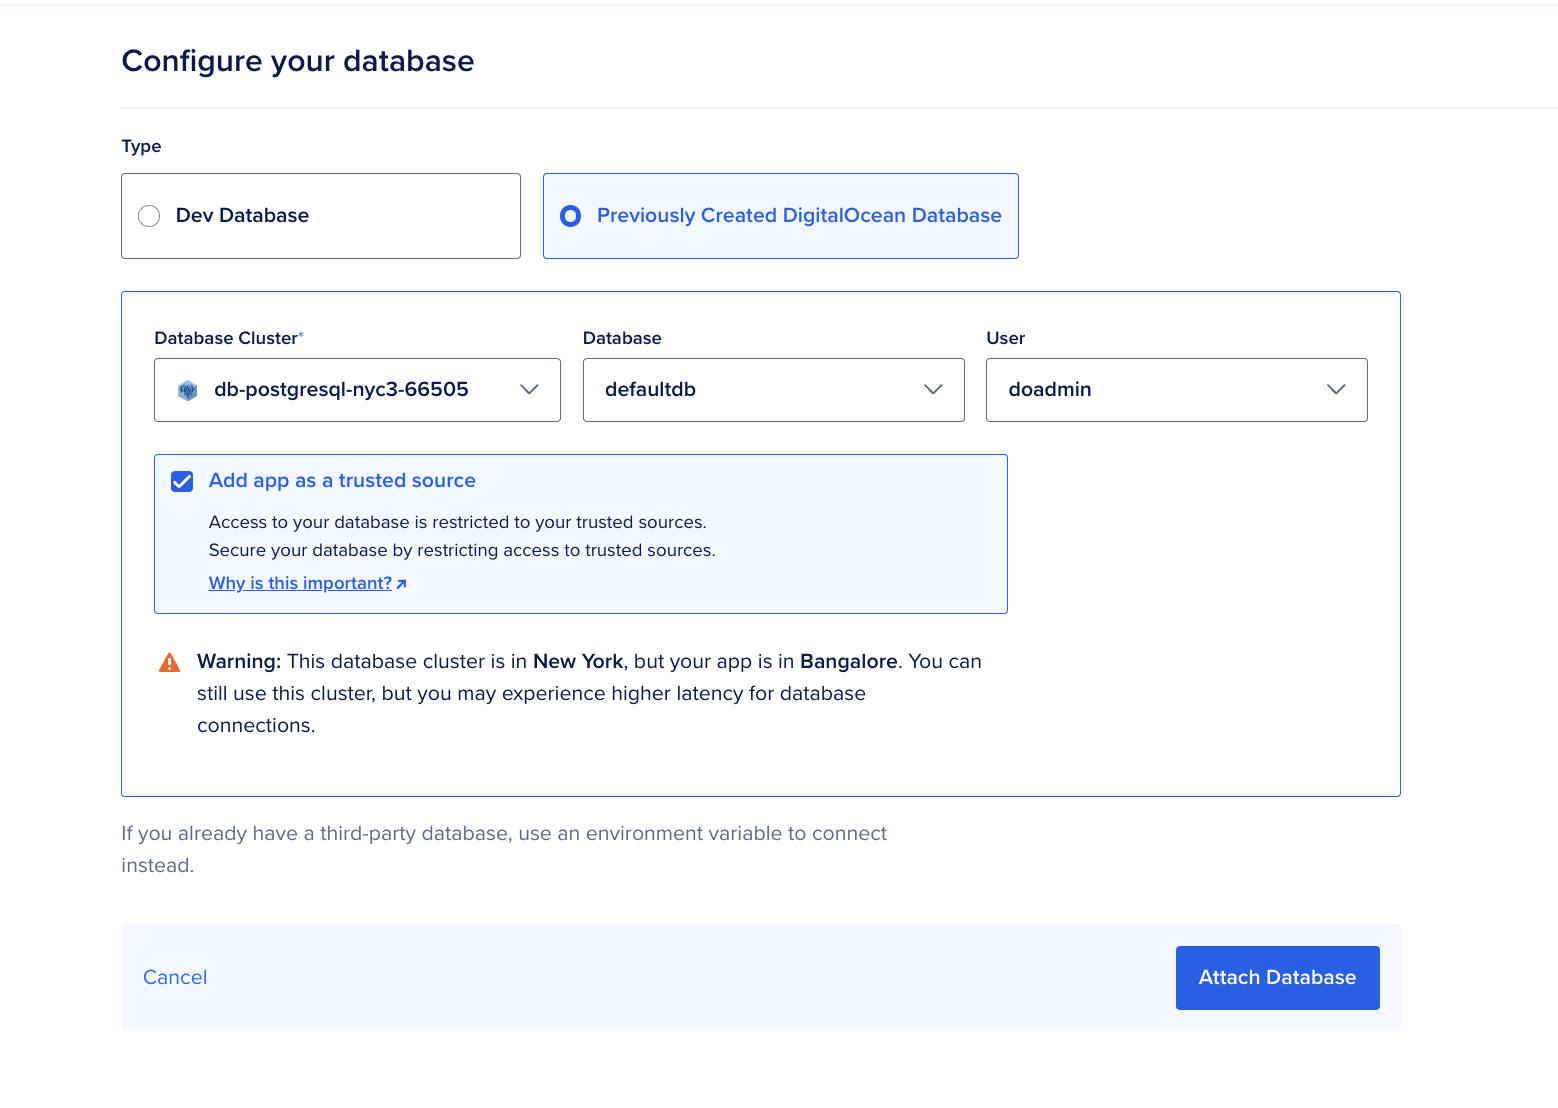Expand the Database dropdown arrow
This screenshot has height=1108, width=1558.
pos(933,390)
